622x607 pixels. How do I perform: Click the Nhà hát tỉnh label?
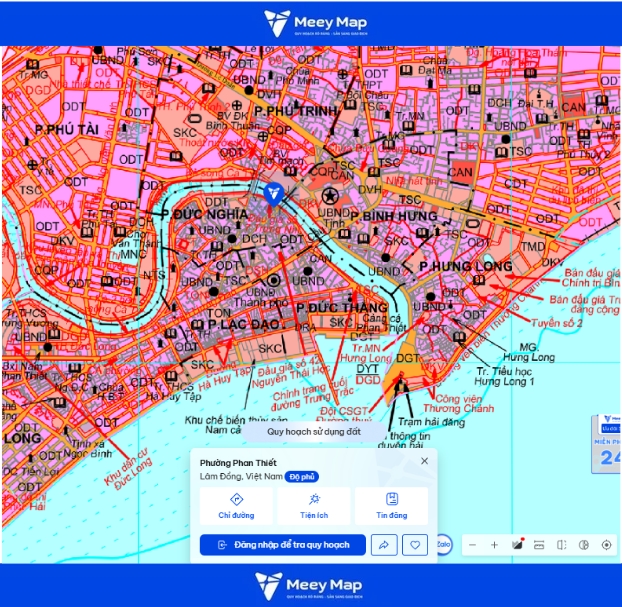414,181
